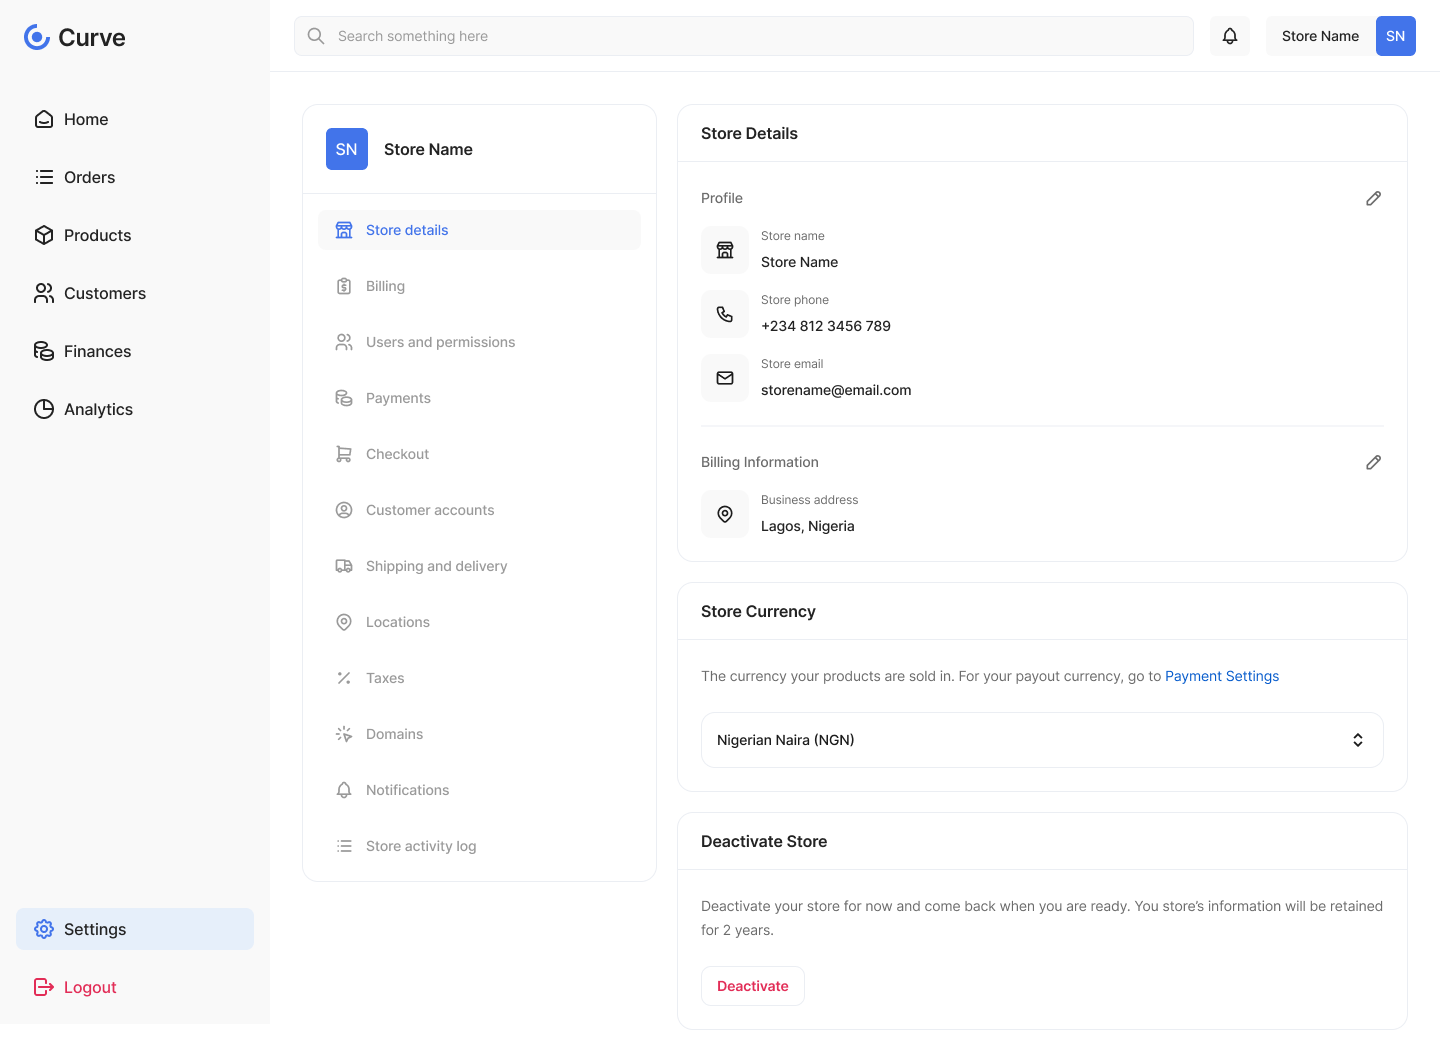Select the Settings sidebar item

click(x=135, y=929)
